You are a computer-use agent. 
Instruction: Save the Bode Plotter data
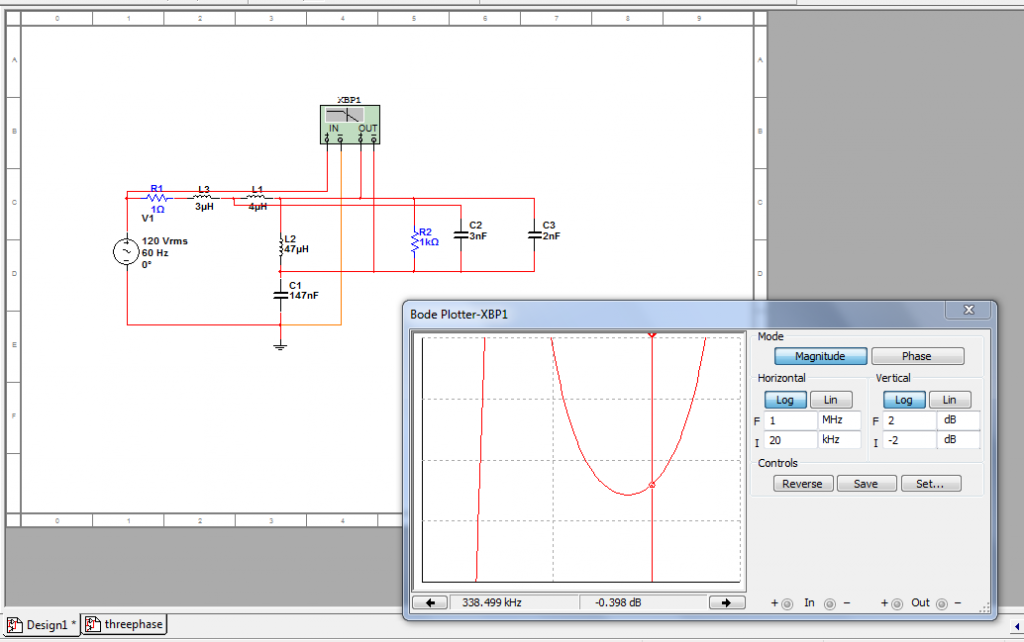866,484
